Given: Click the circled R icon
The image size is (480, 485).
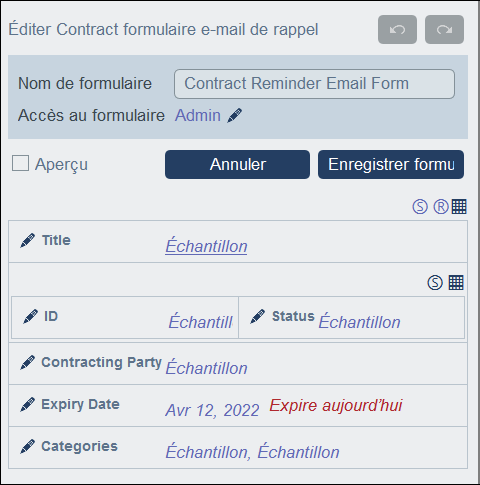Looking at the screenshot, I should click(441, 207).
